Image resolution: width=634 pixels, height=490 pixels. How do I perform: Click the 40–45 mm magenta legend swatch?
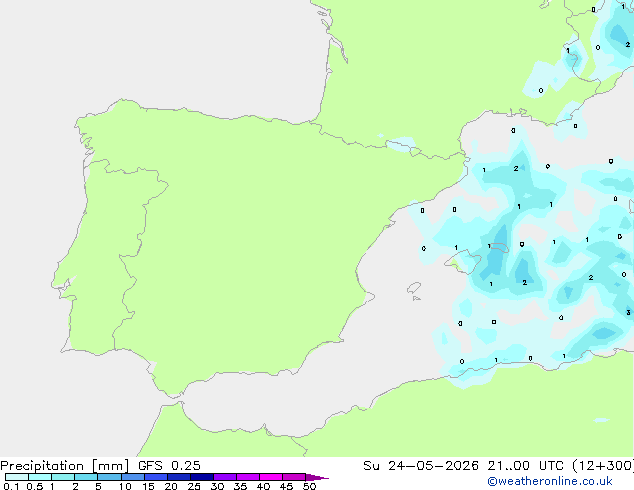coord(271,477)
